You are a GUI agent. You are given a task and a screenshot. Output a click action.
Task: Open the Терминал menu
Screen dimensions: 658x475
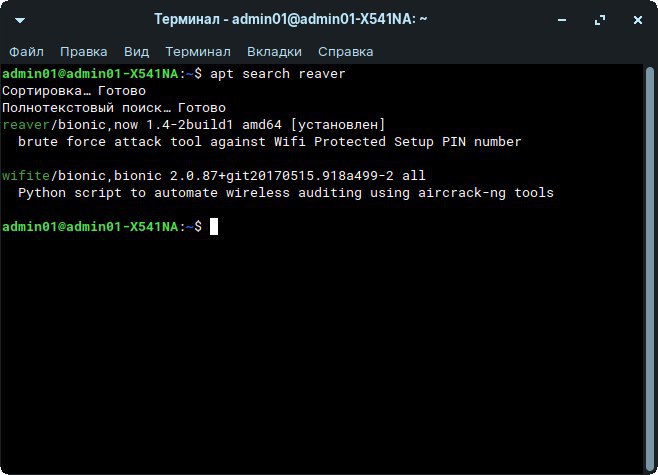pos(198,51)
